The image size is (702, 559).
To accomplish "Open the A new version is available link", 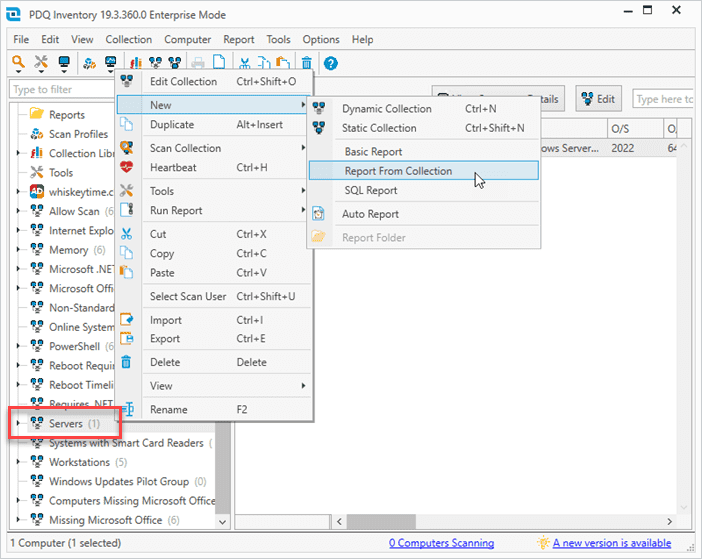I will click(x=612, y=543).
